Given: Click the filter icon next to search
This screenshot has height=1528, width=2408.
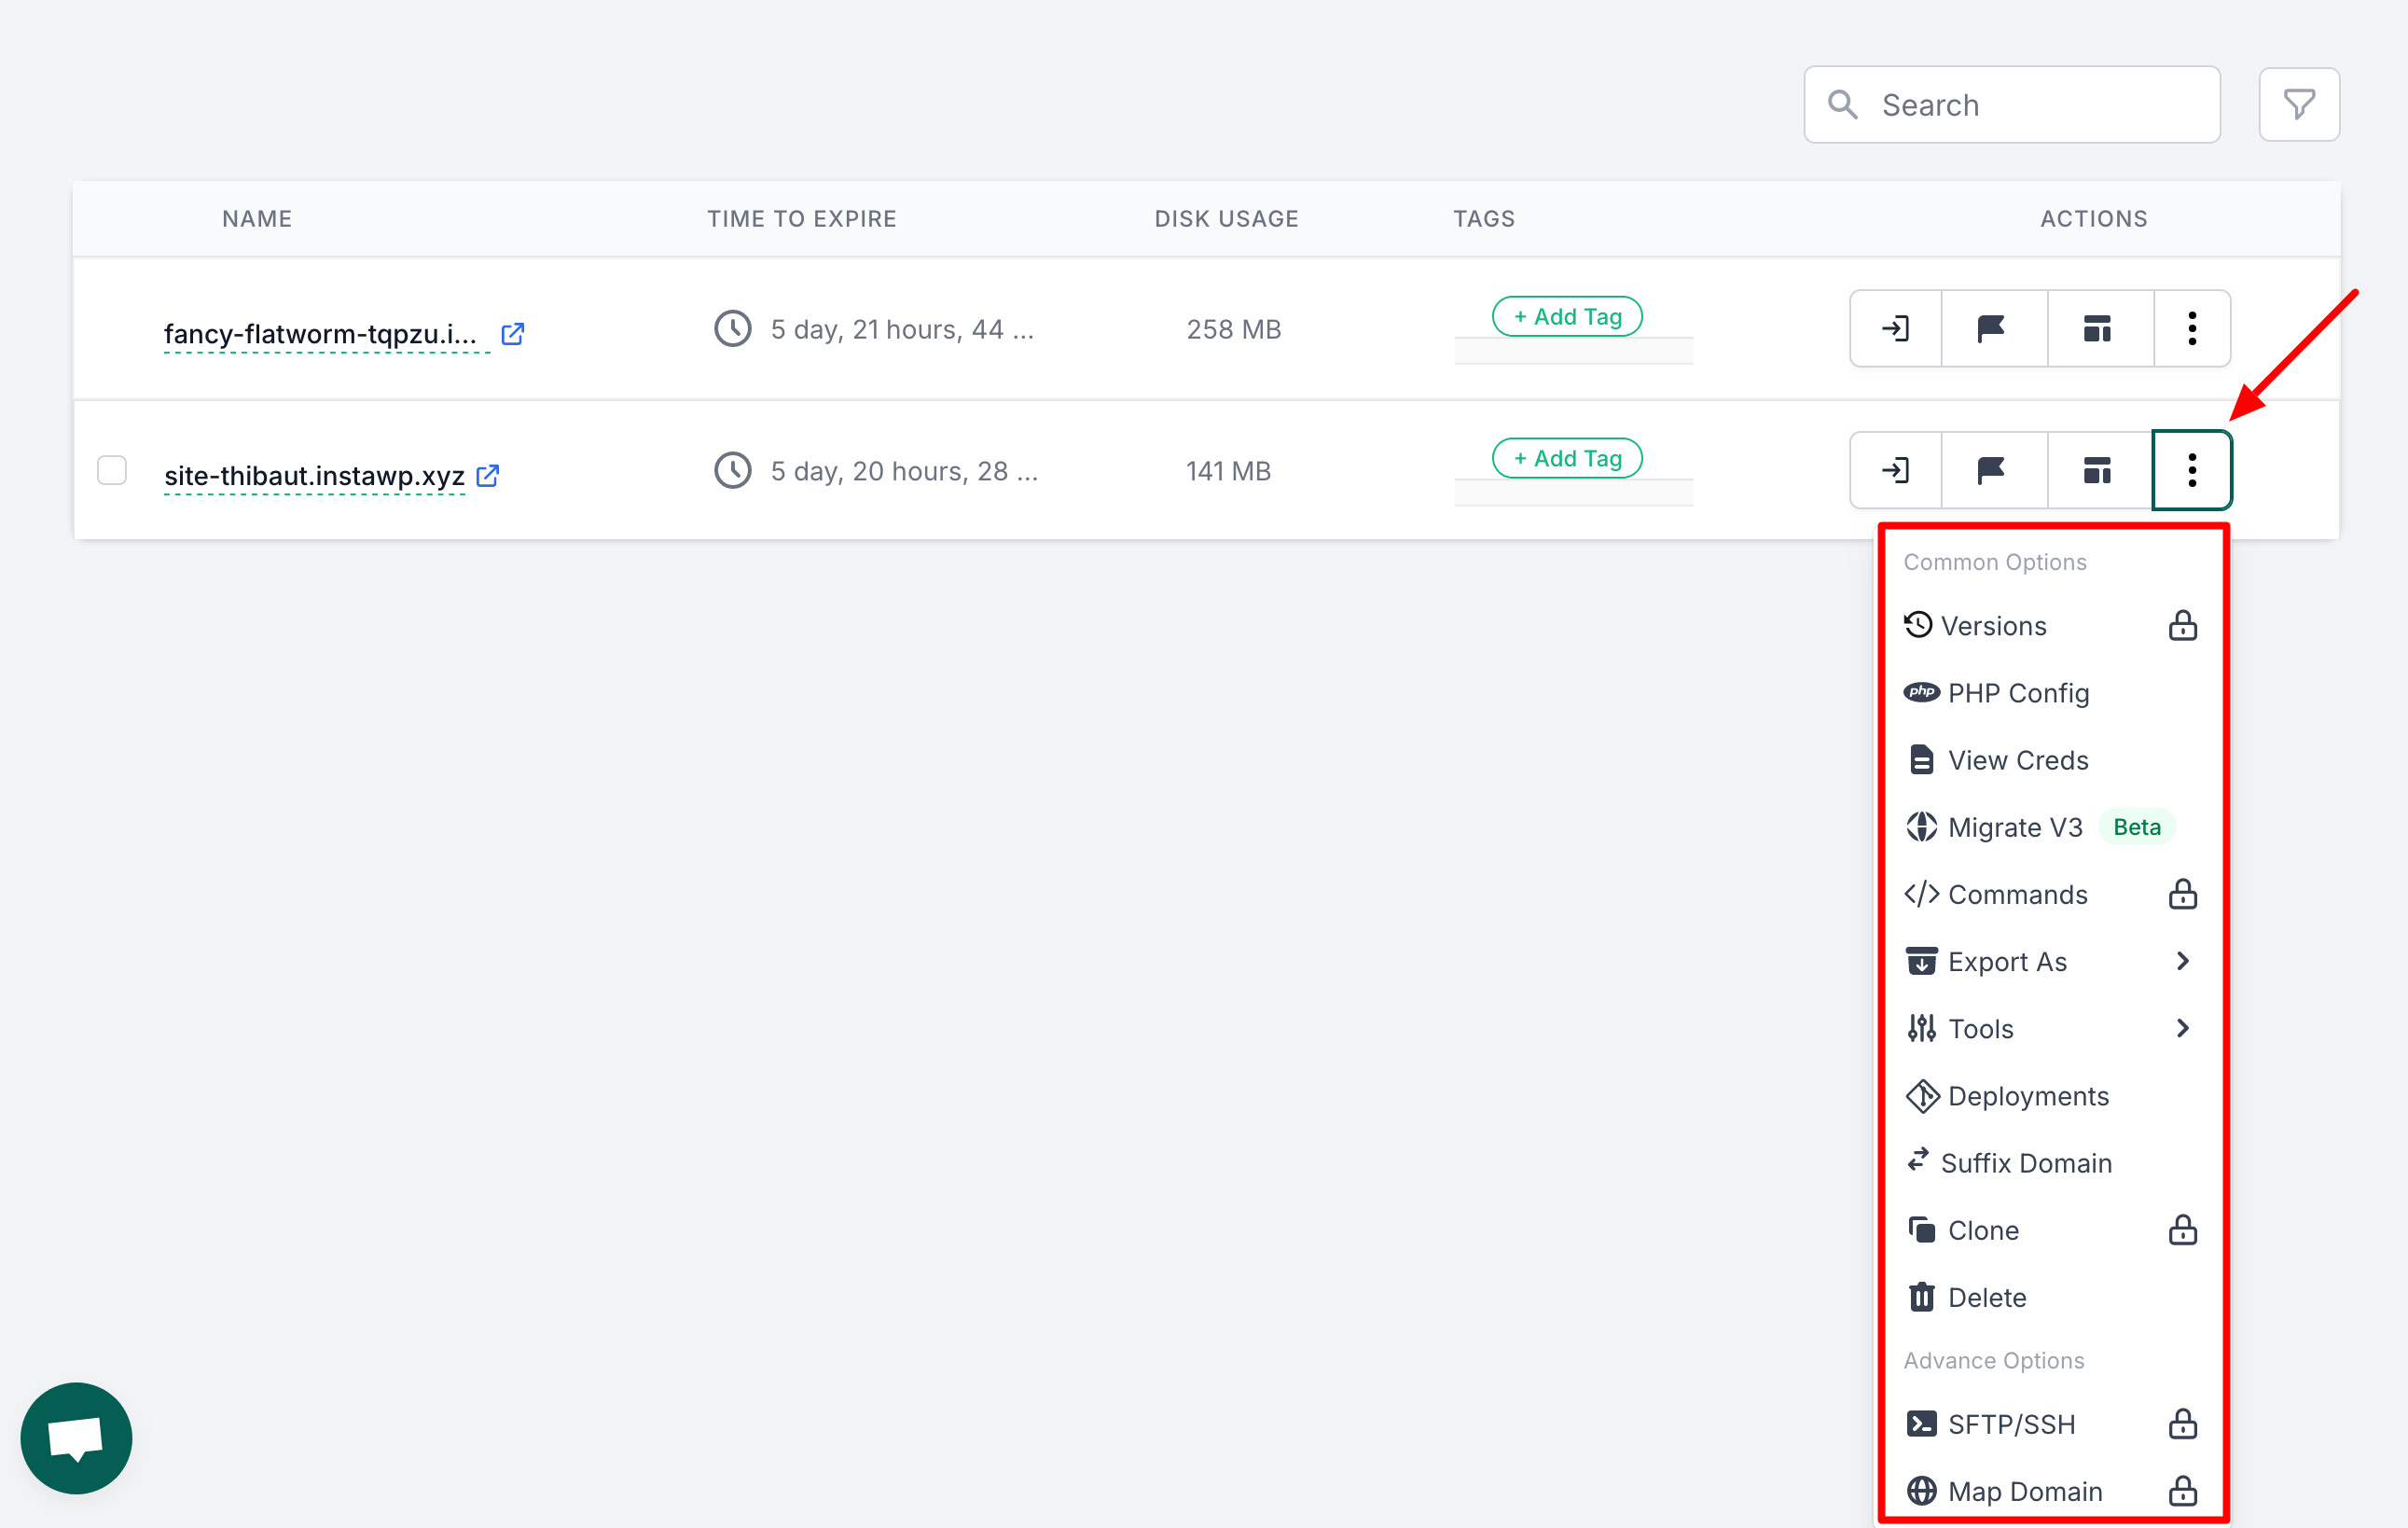Looking at the screenshot, I should click(2298, 103).
